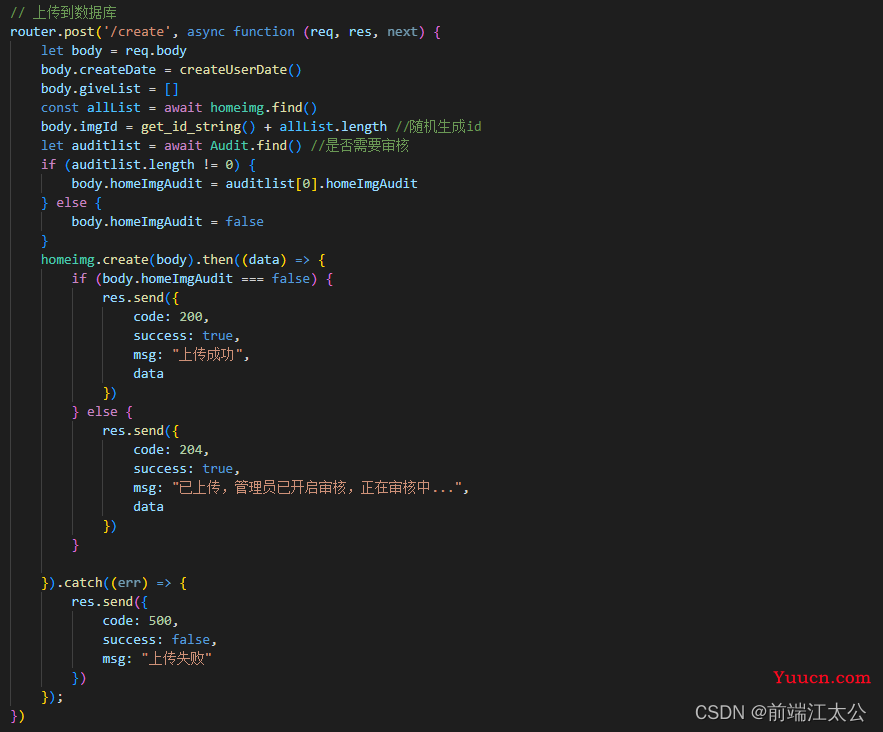Click the Yuucn.com red watermark link
Image resolution: width=883 pixels, height=732 pixels.
822,677
